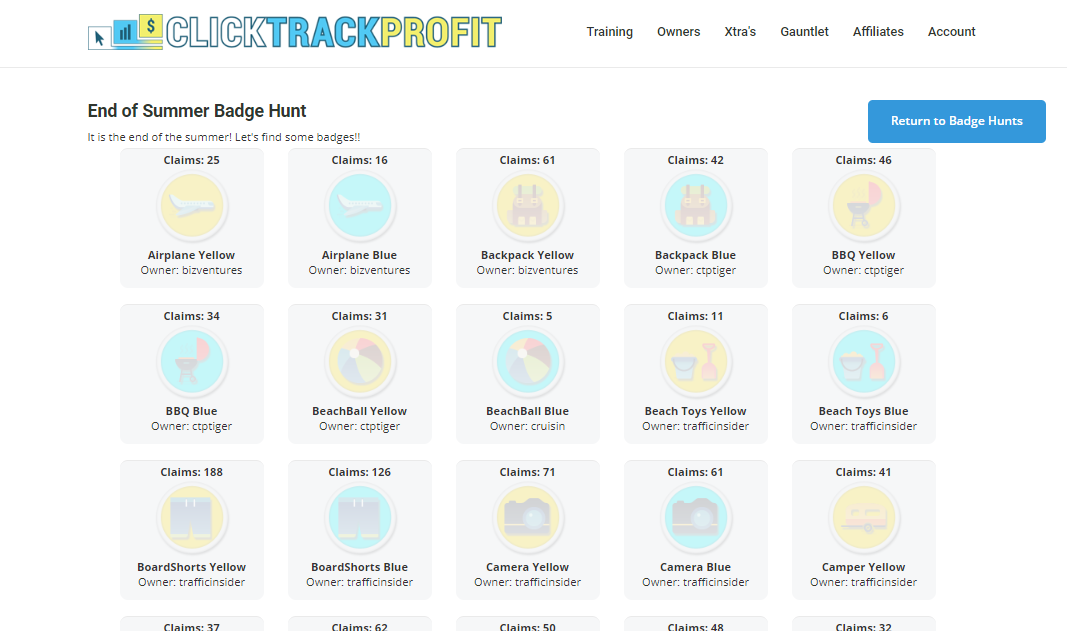Click the BBQ Yellow badge name
The width and height of the screenshot is (1067, 631).
[864, 255]
